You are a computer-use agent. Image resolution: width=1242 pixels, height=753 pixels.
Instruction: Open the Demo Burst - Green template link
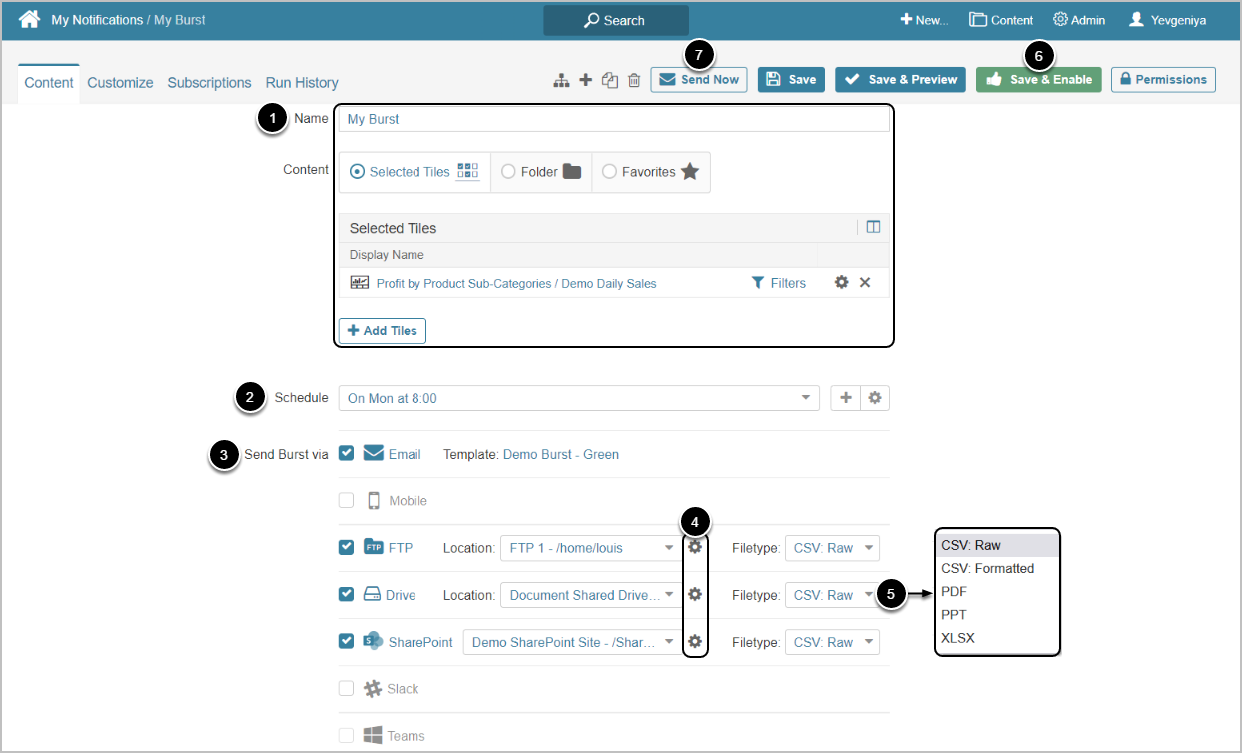pyautogui.click(x=560, y=454)
